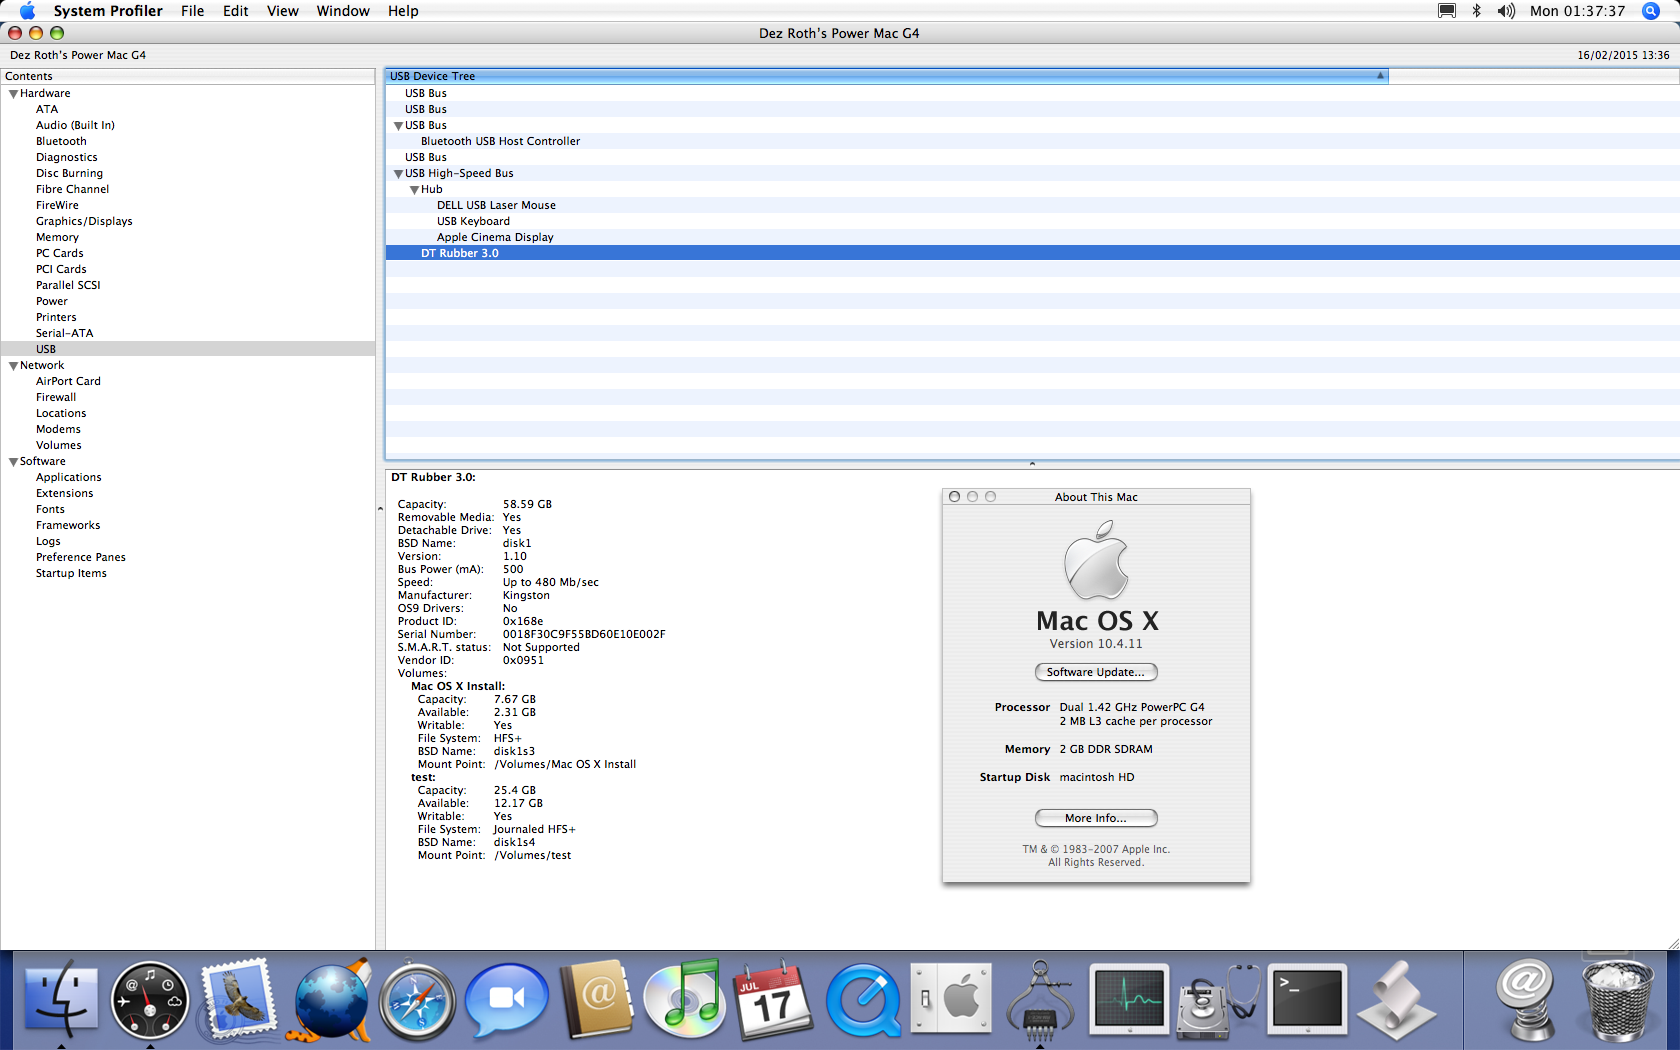1680x1050 pixels.
Task: Launch iChat from the Dock
Action: 507,999
